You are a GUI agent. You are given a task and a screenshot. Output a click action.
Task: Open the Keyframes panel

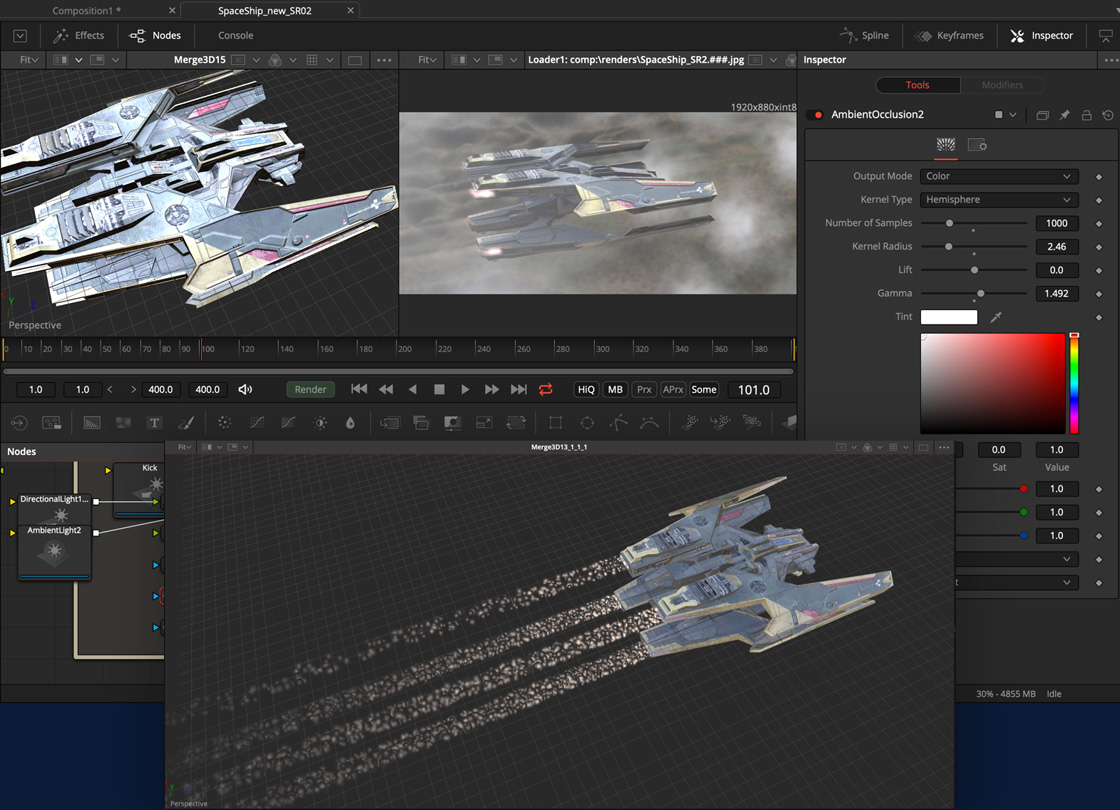coord(949,35)
